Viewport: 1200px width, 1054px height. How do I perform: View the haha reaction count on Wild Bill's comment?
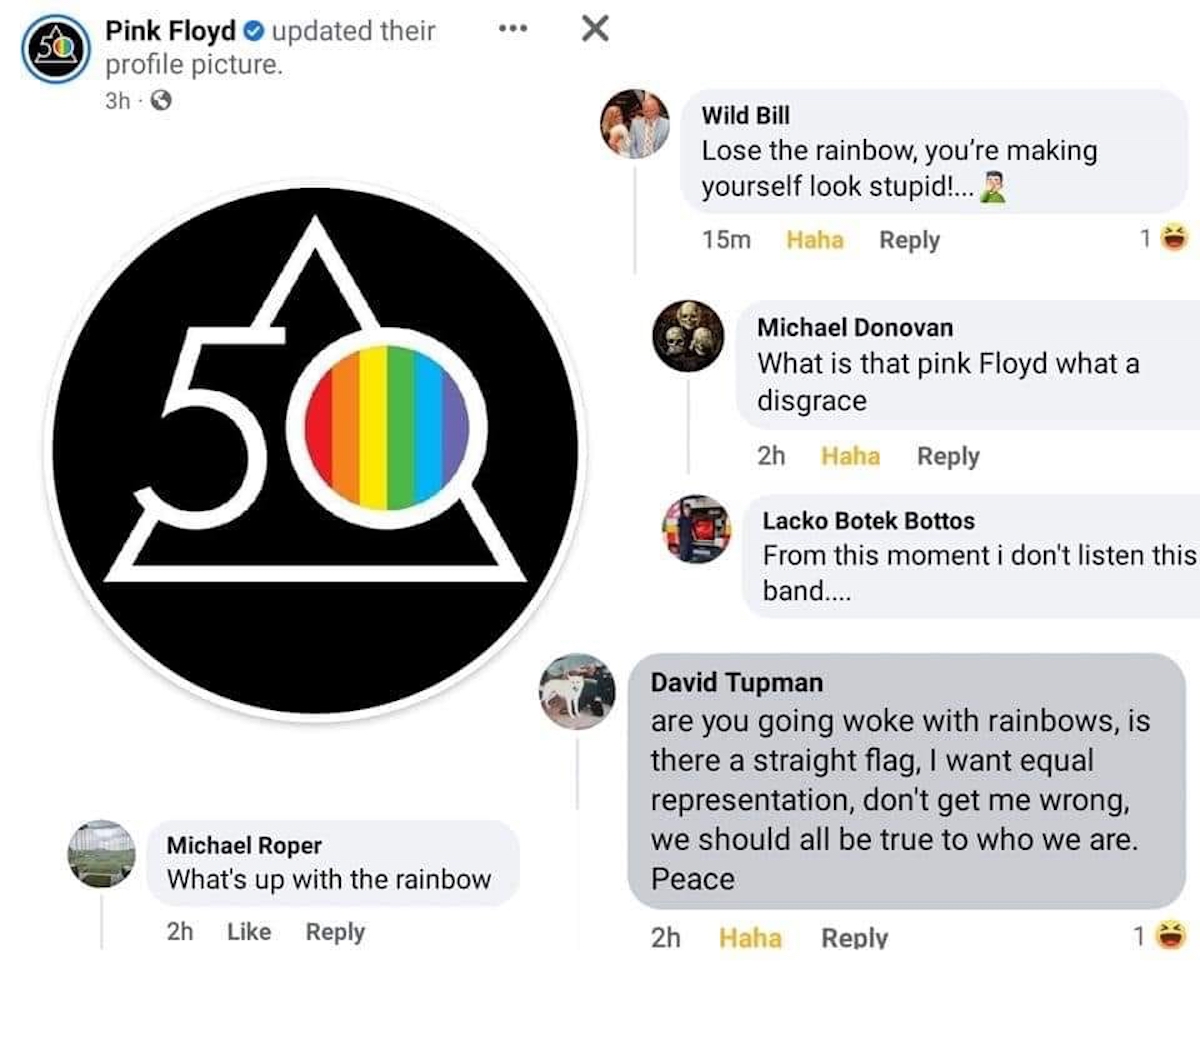tap(1164, 238)
